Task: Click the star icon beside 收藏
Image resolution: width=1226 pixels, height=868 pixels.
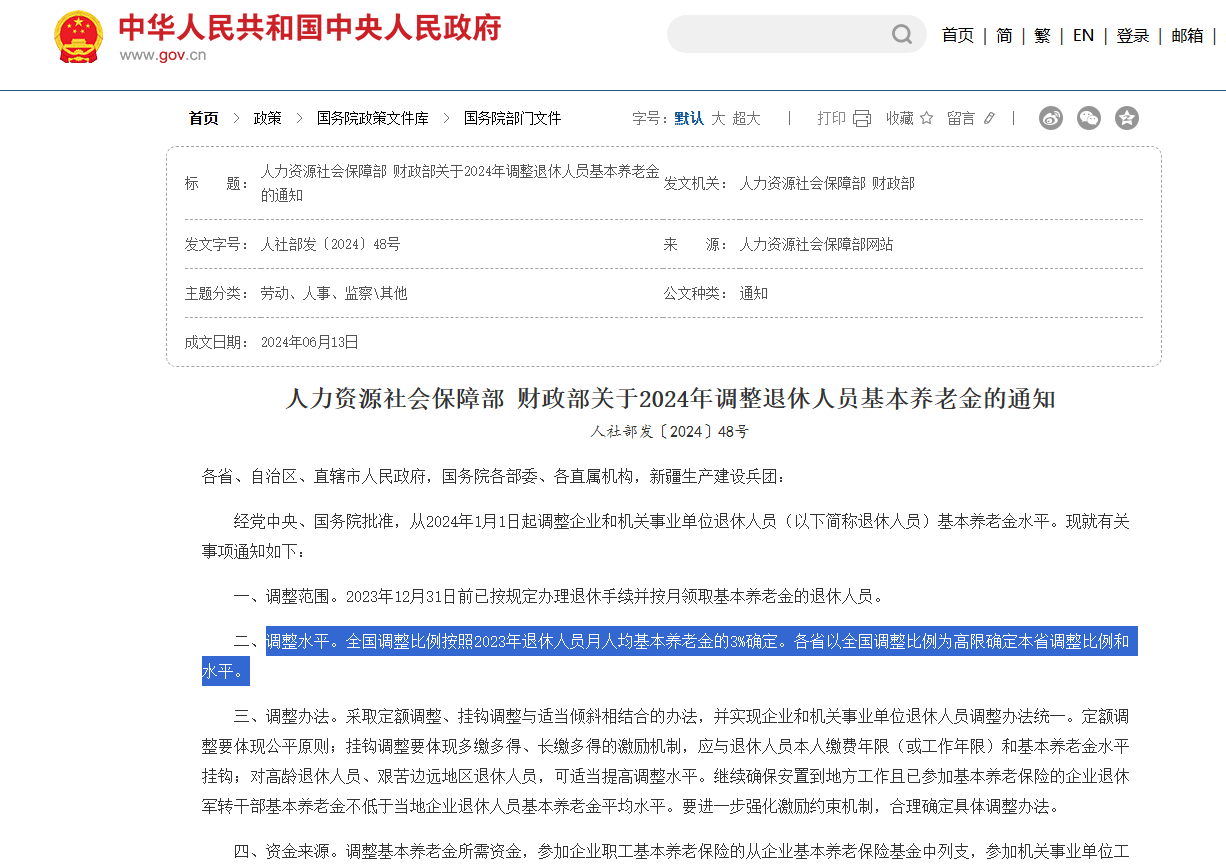Action: [x=927, y=117]
